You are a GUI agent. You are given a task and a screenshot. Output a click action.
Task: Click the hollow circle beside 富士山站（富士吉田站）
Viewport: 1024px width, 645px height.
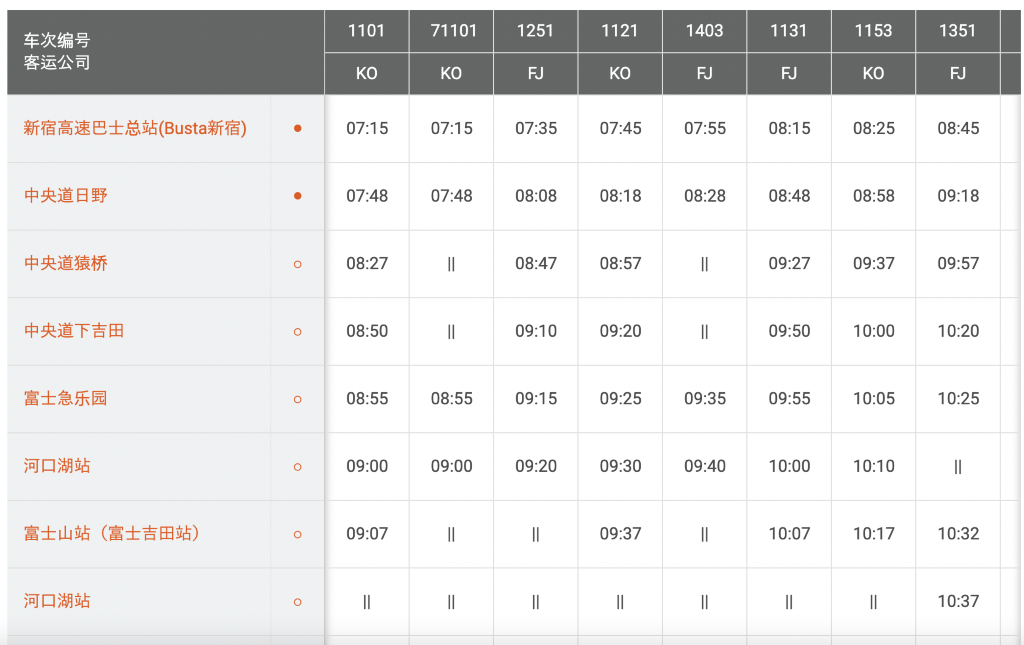[x=297, y=534]
